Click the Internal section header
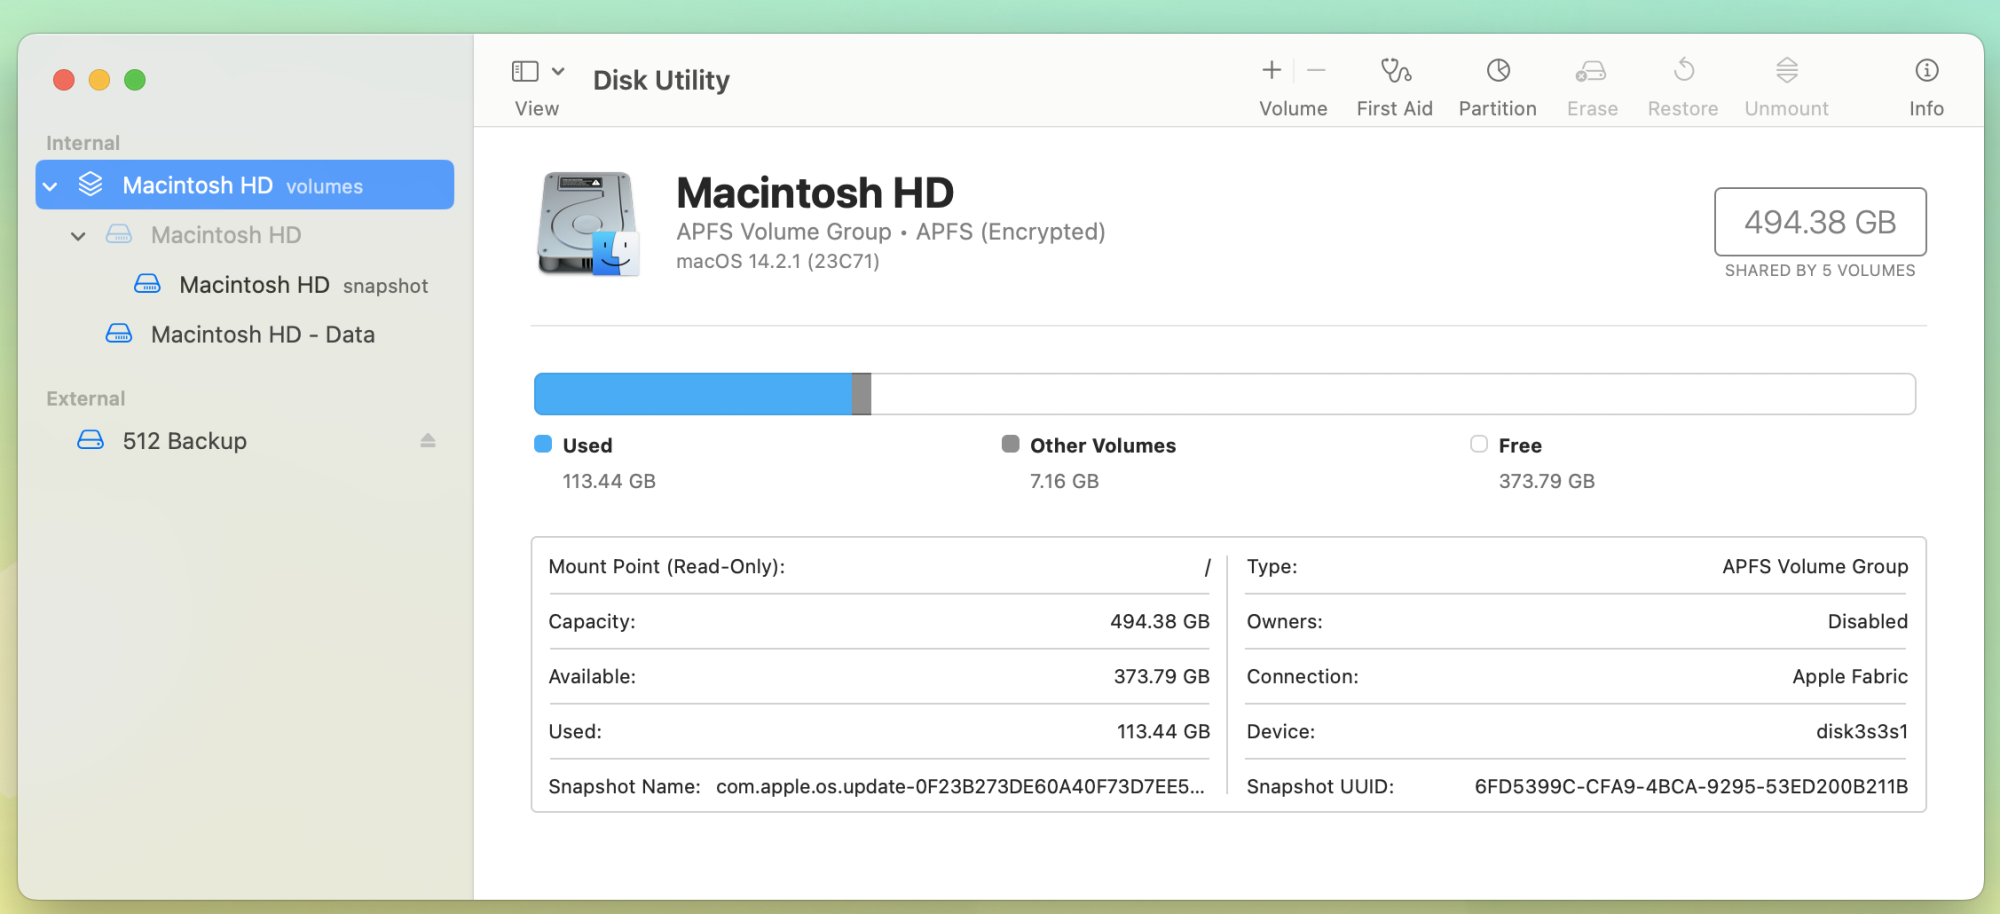Viewport: 2000px width, 914px height. coord(83,143)
